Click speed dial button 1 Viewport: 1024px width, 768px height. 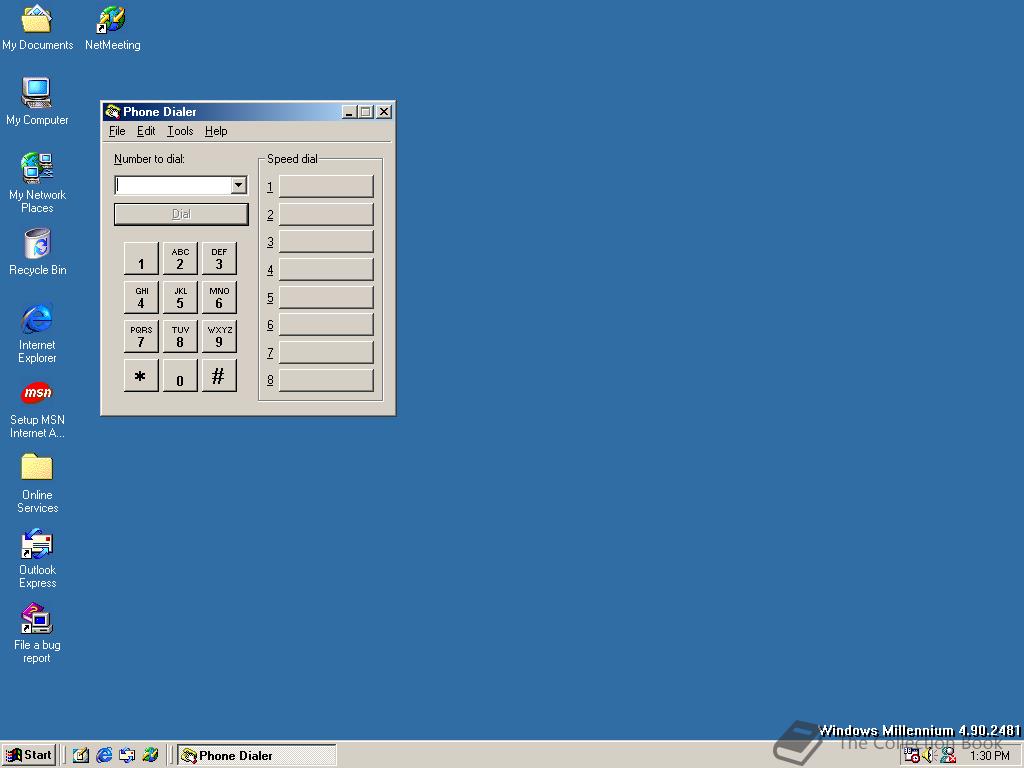326,186
